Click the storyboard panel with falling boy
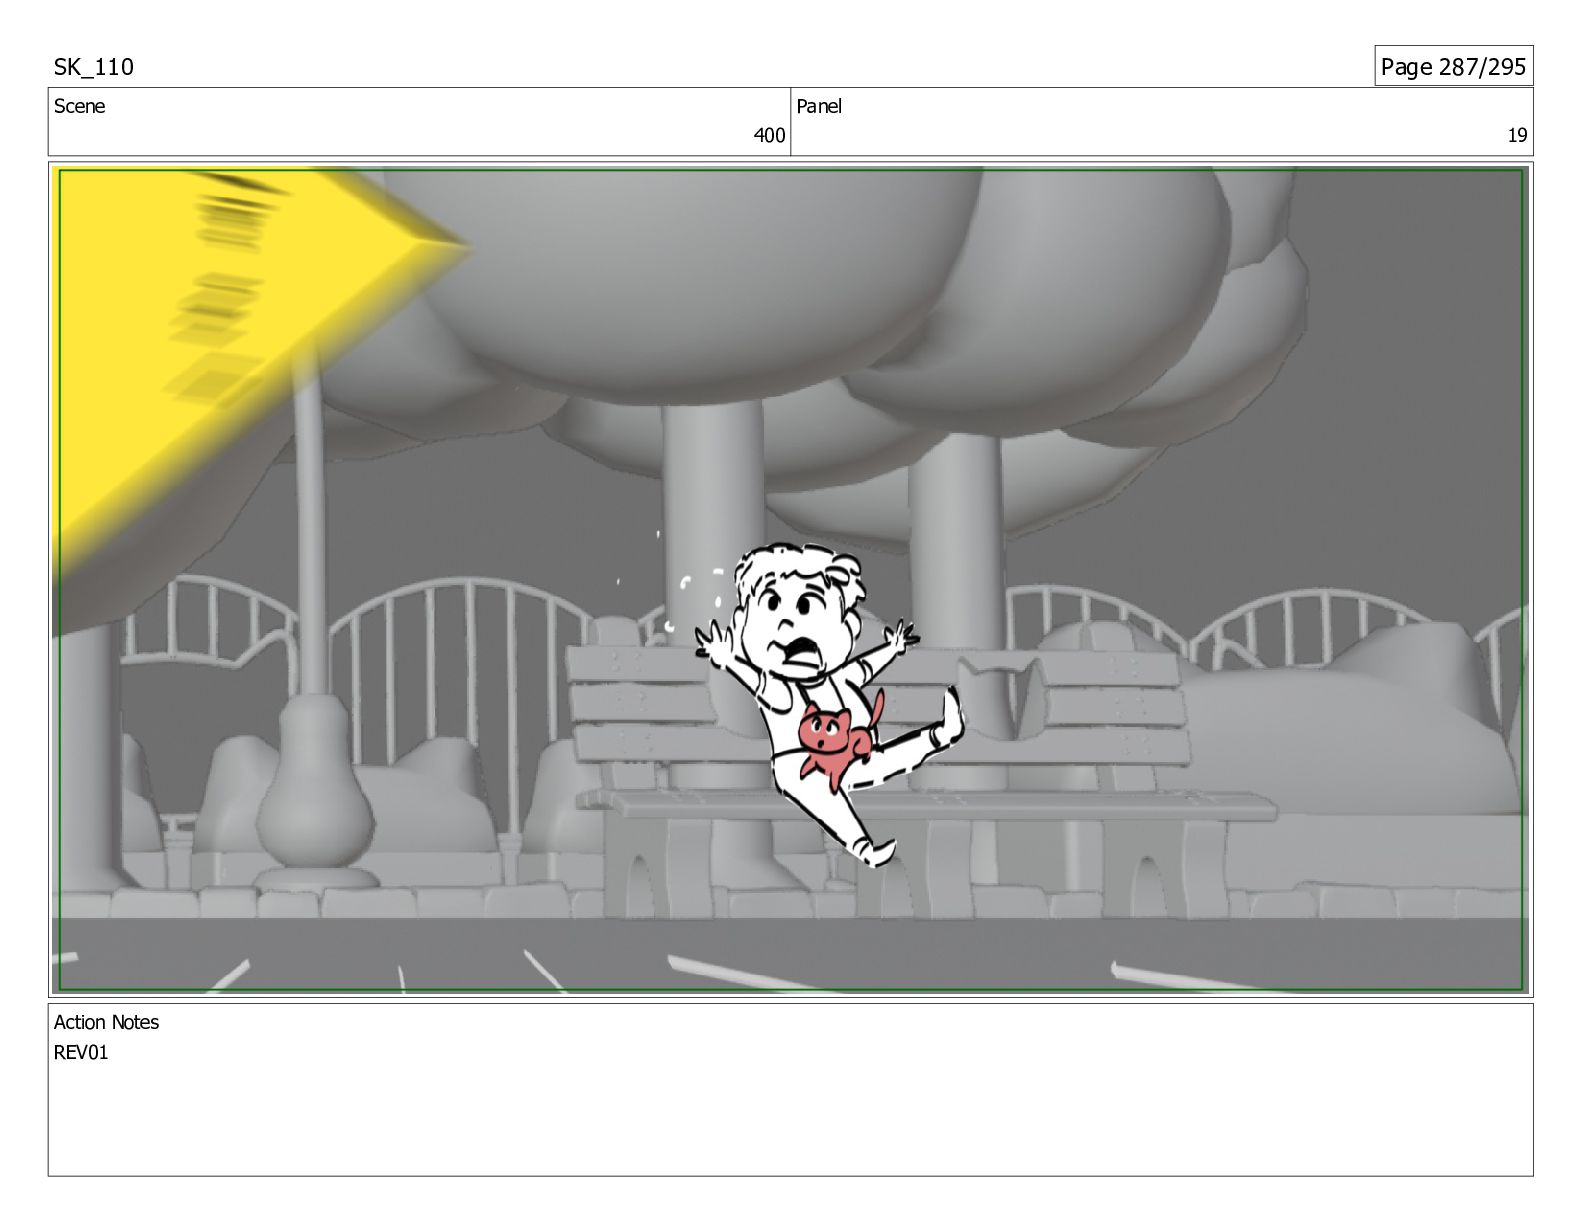 [x=791, y=580]
